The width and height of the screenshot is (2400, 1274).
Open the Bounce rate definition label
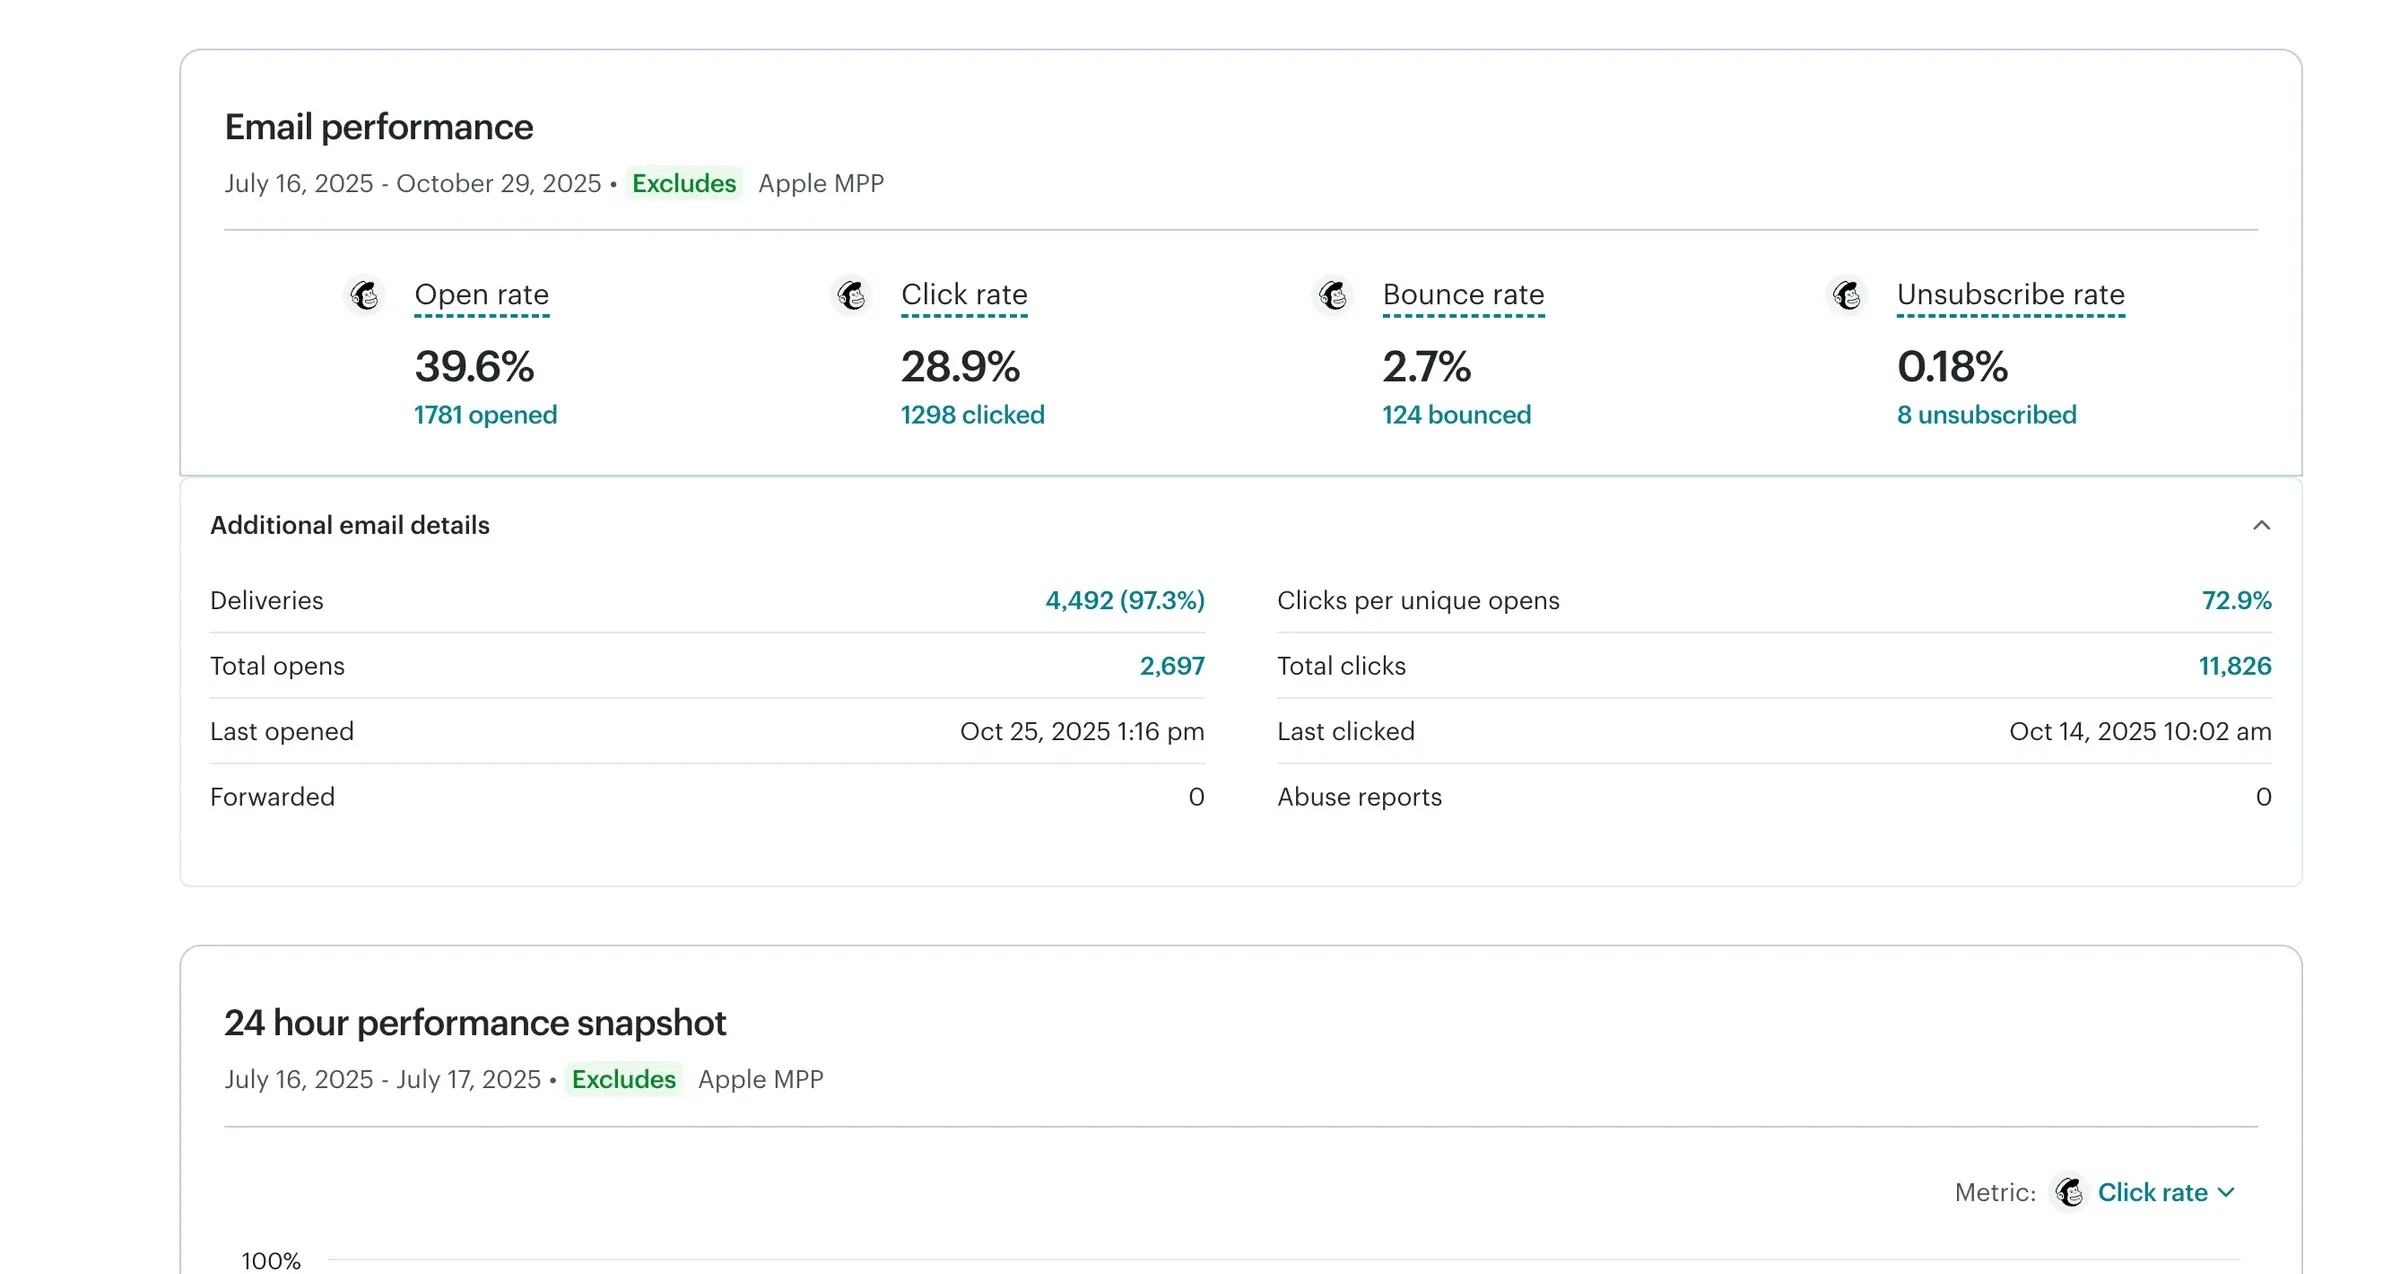pos(1463,295)
